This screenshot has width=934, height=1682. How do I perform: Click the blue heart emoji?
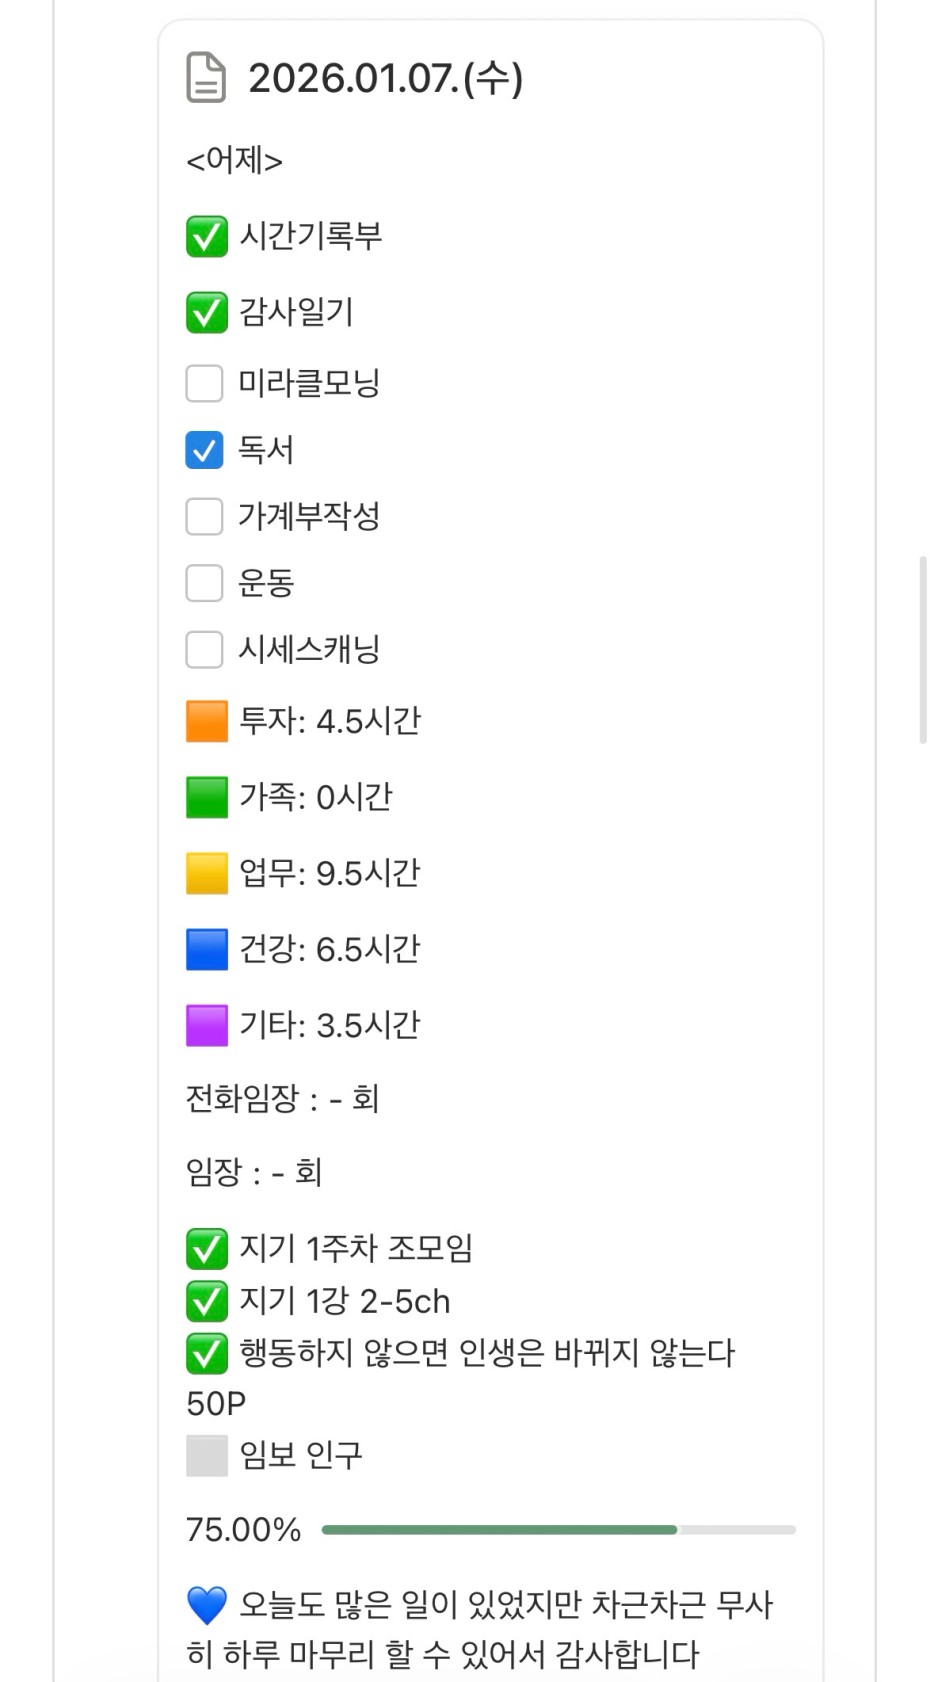(207, 1606)
